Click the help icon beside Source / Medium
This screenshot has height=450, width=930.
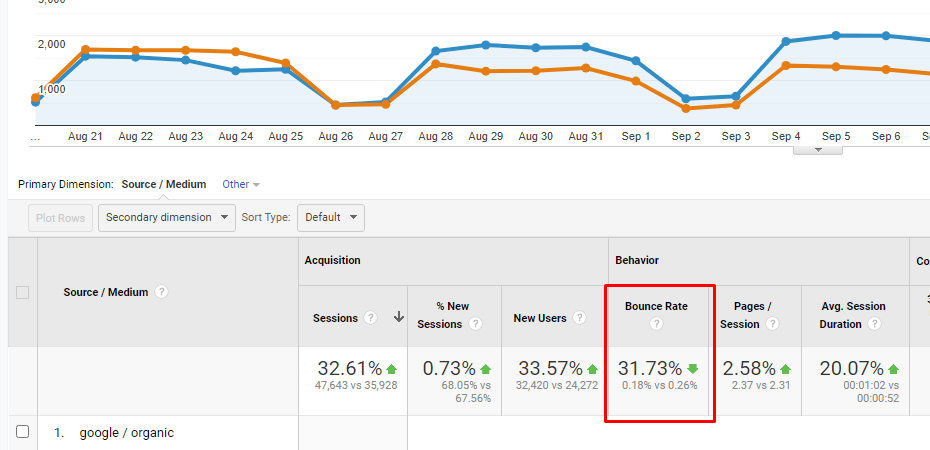162,292
